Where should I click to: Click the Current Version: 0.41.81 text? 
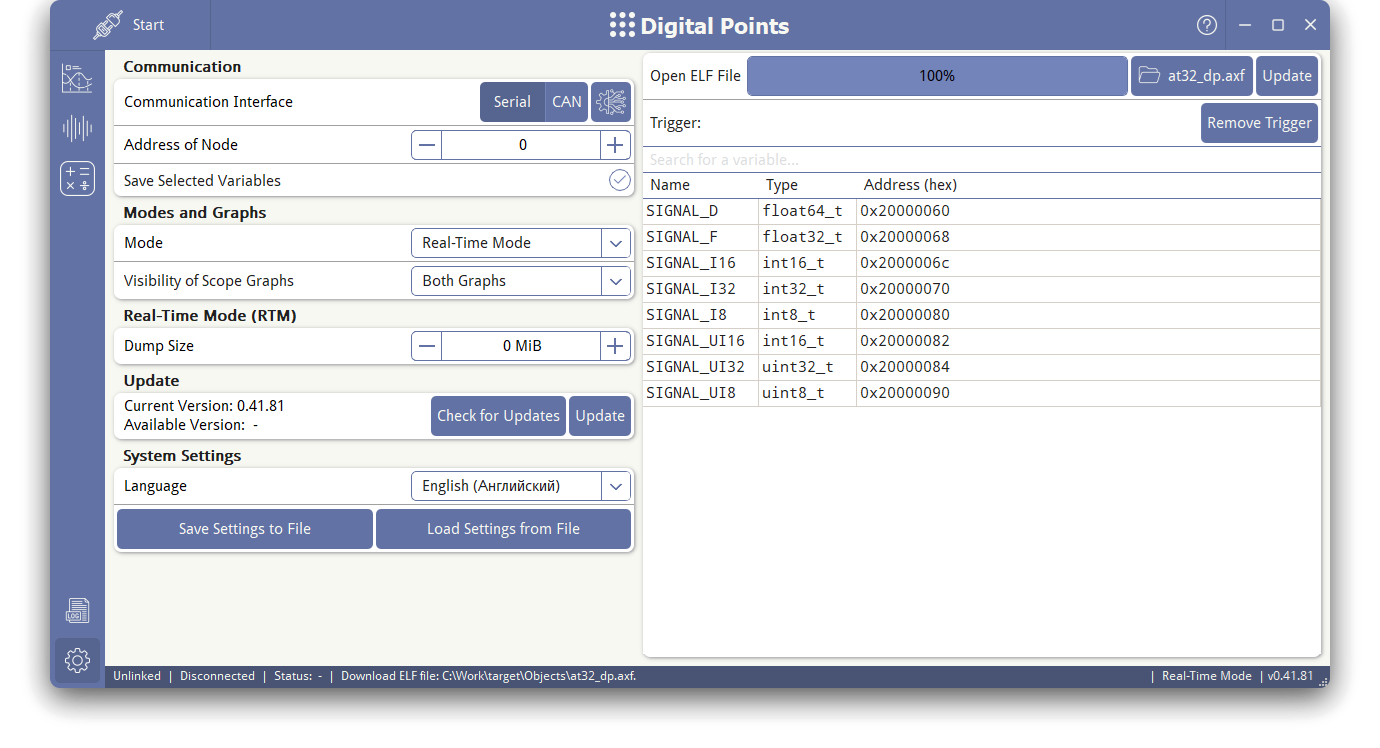(x=204, y=406)
